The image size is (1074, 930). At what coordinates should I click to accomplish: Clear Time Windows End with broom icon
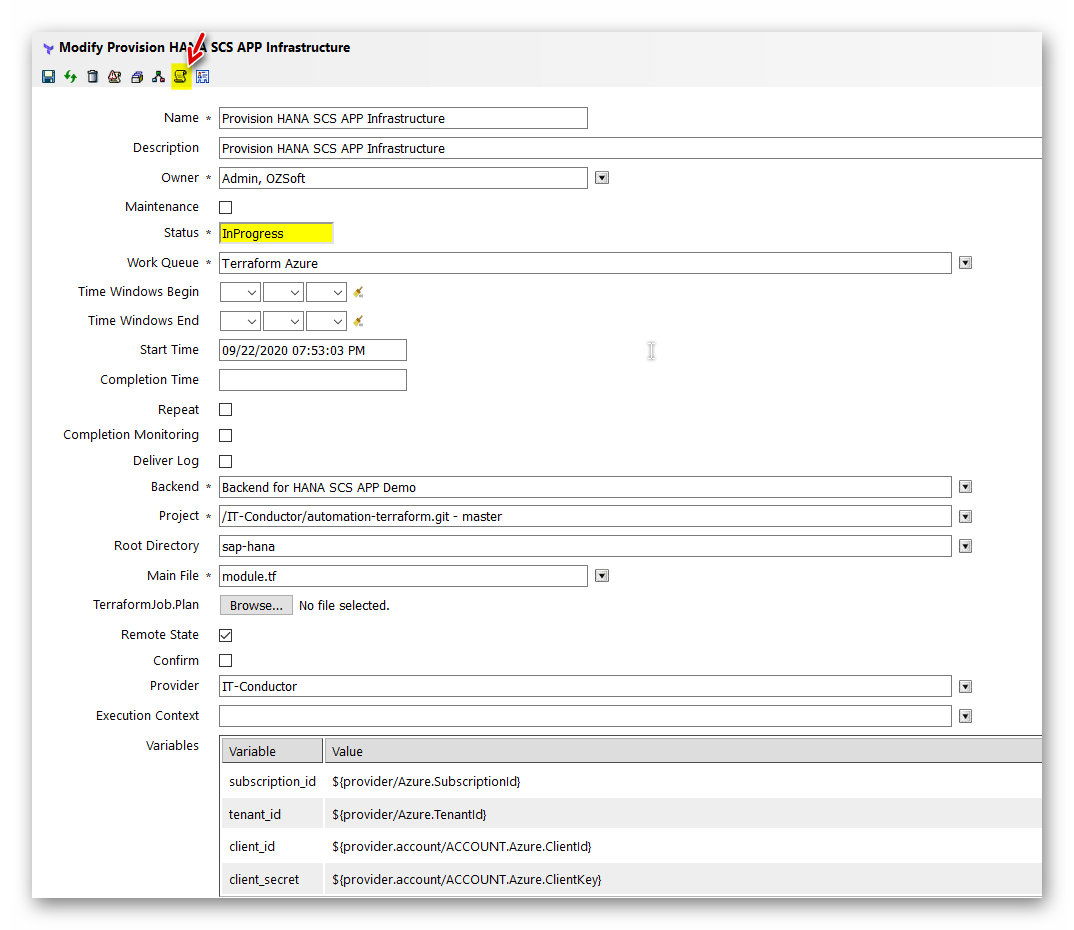[358, 321]
